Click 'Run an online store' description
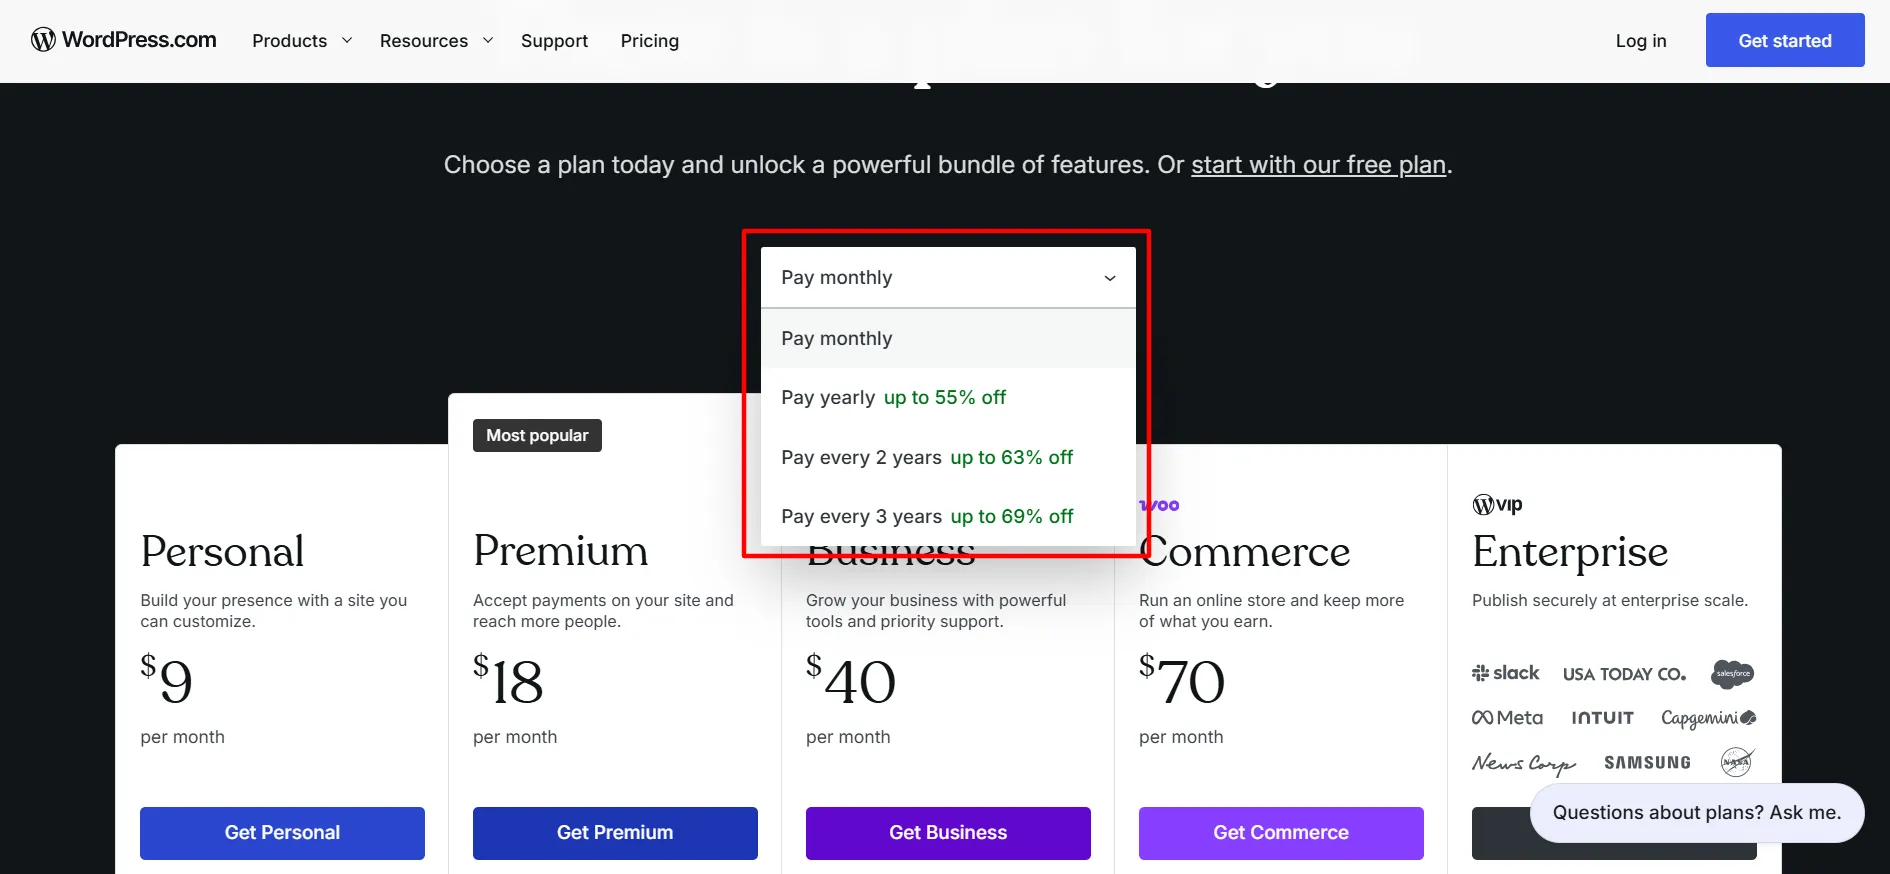 (x=1271, y=611)
